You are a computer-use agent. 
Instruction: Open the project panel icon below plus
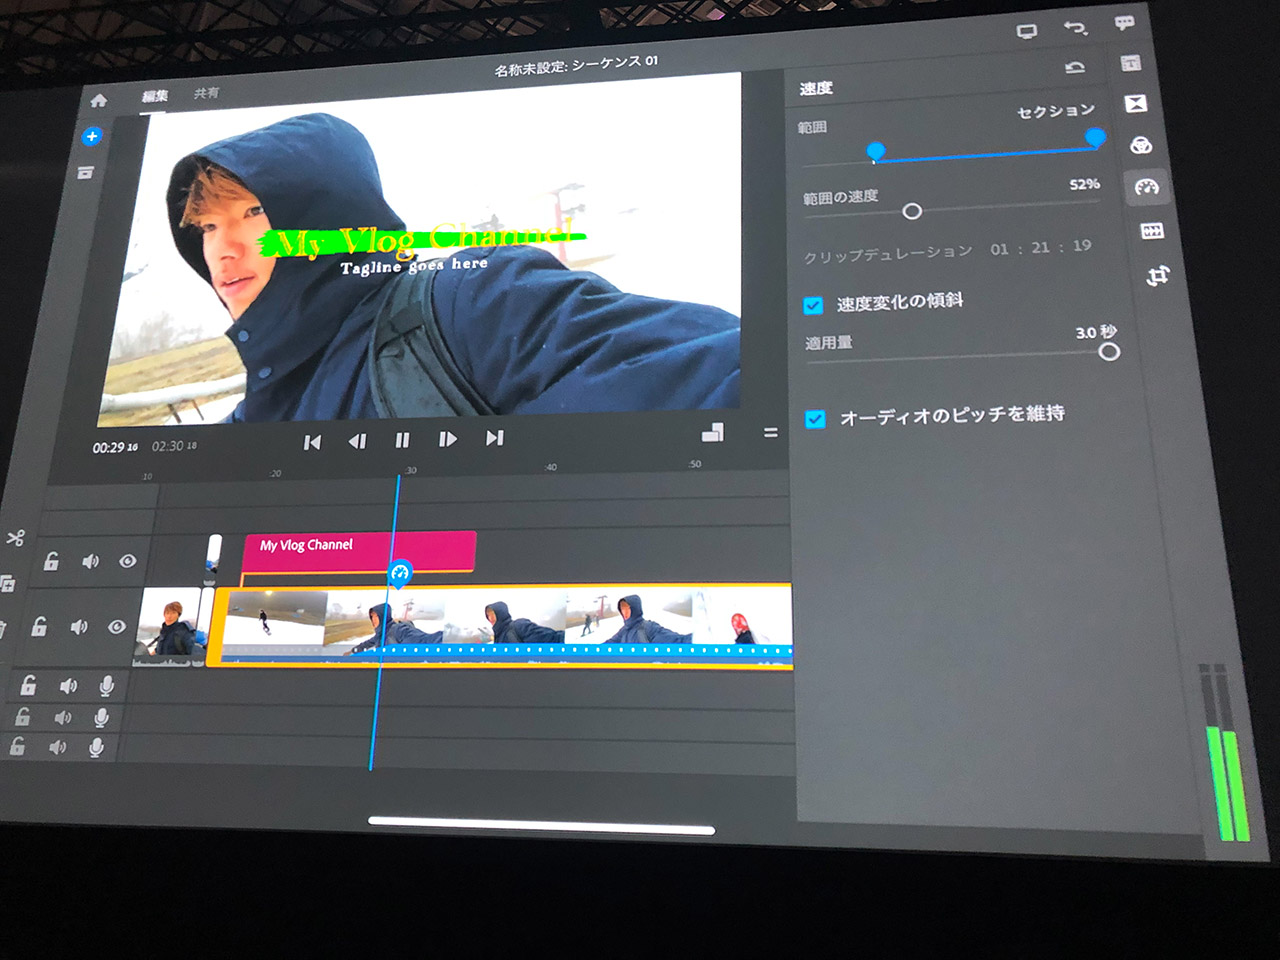(85, 172)
